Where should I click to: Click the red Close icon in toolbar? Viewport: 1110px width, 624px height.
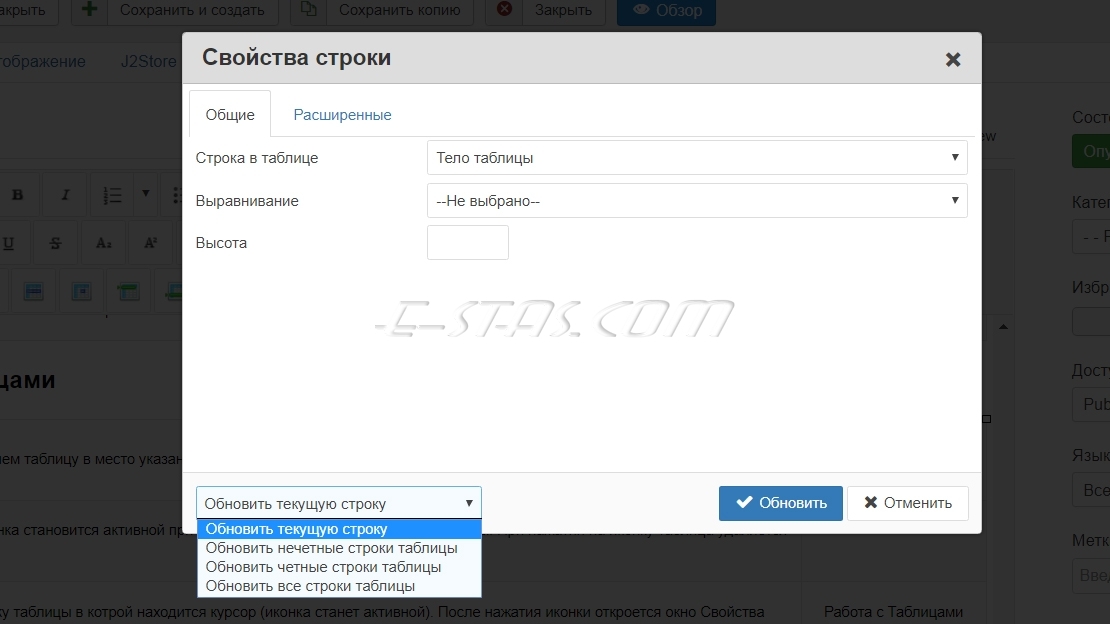coord(504,9)
